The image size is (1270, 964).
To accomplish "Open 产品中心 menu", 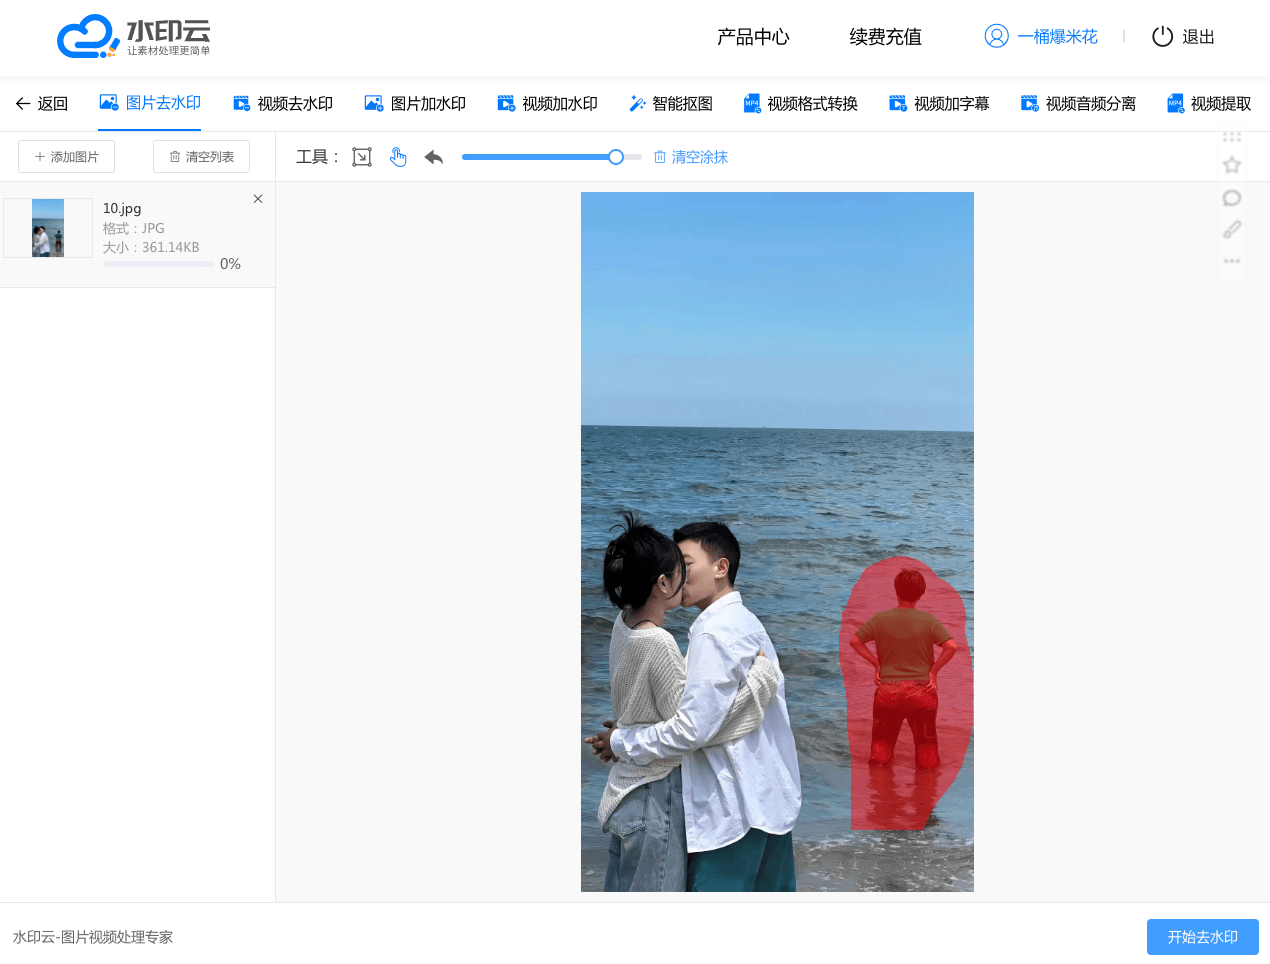I will pyautogui.click(x=753, y=37).
